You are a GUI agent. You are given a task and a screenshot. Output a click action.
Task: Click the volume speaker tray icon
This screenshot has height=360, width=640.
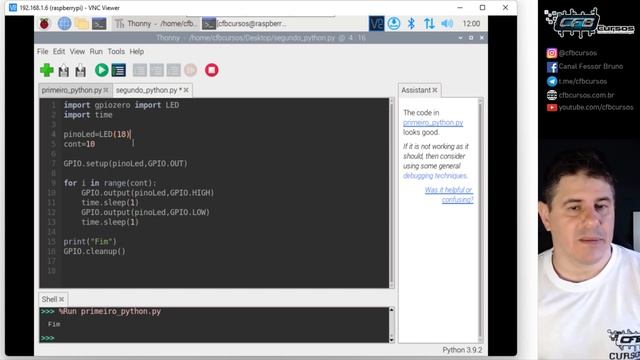tap(447, 24)
